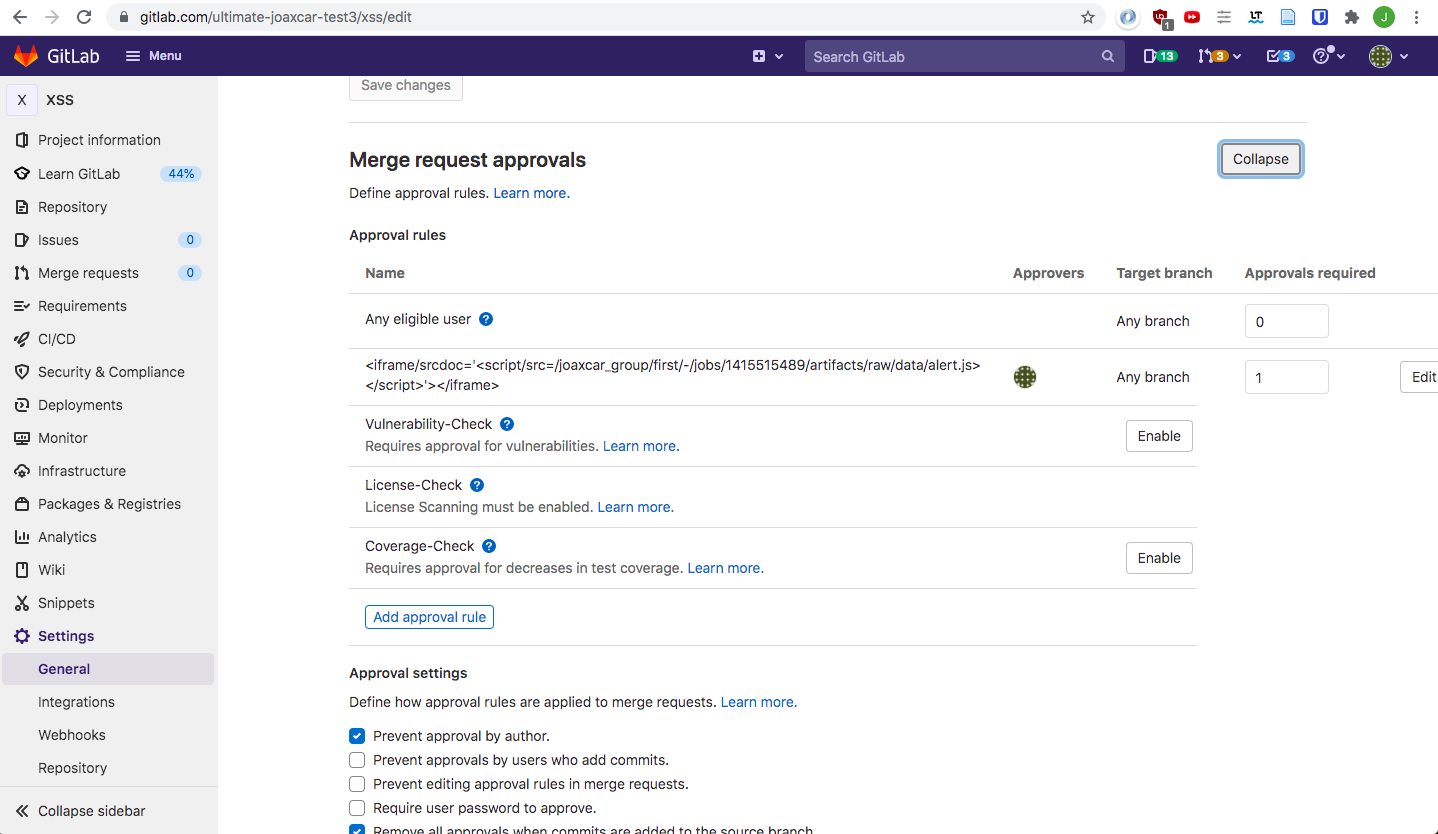Open the create new dropdown in navbar
Viewport: 1438px width, 834px height.
[767, 56]
